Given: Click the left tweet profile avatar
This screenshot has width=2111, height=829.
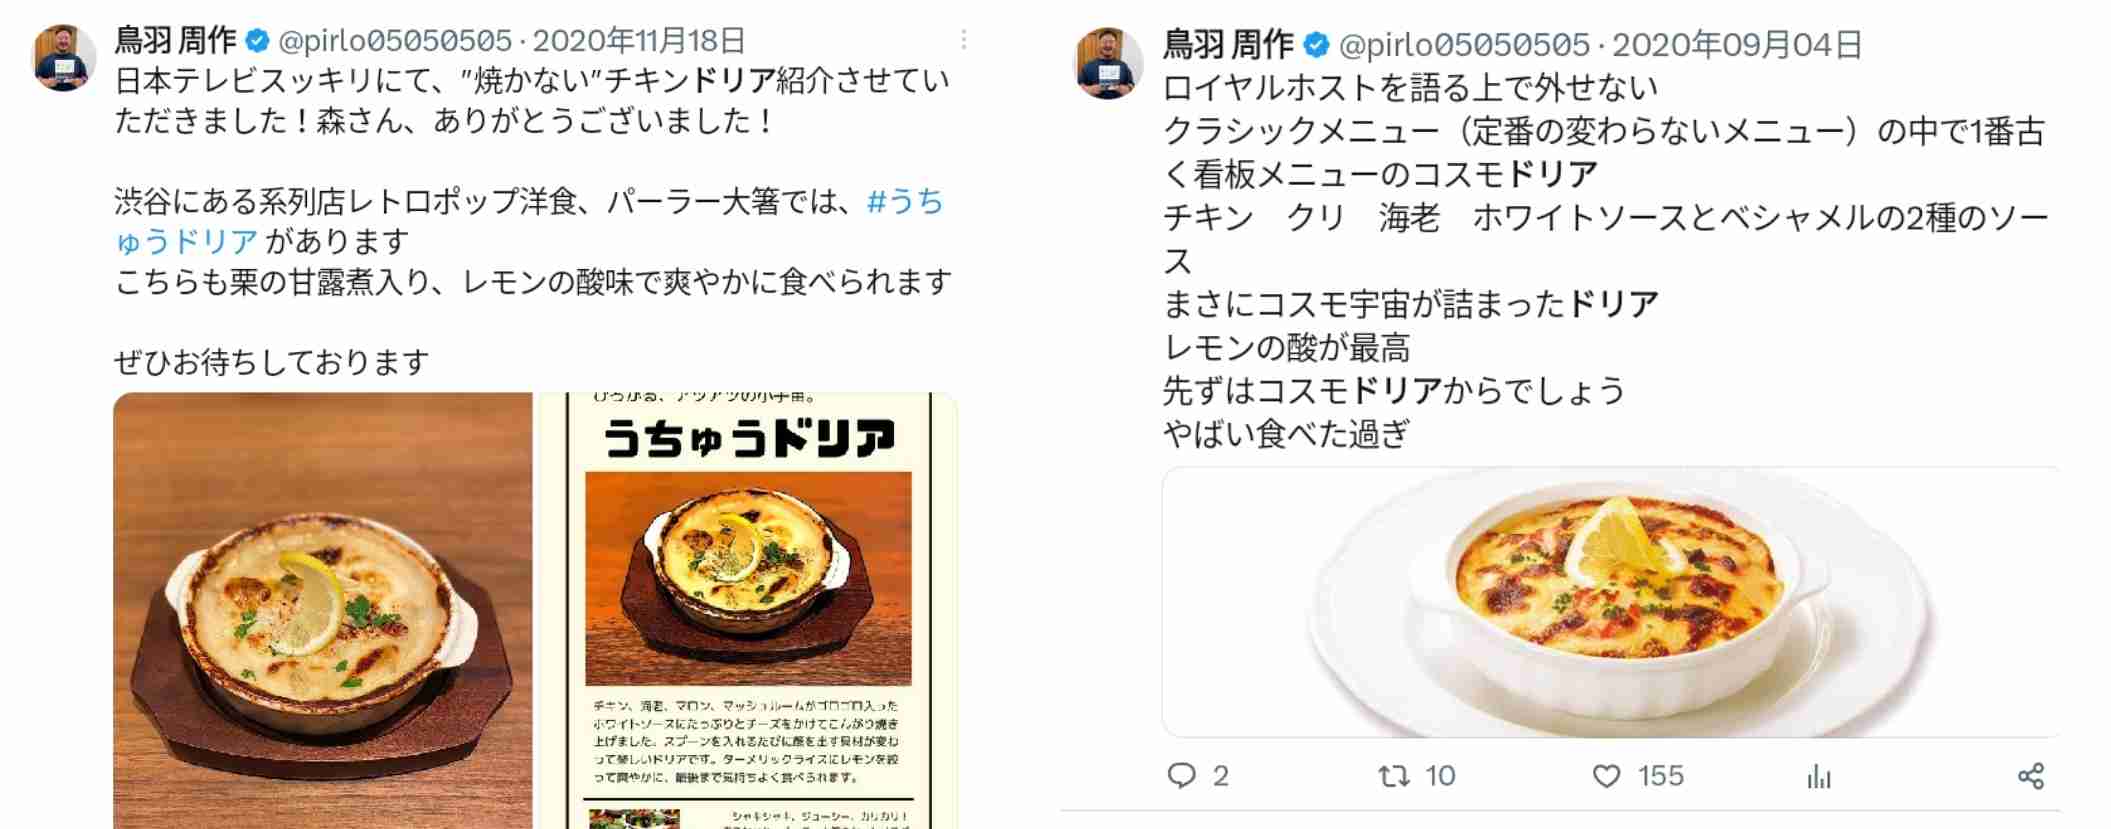Looking at the screenshot, I should point(64,57).
